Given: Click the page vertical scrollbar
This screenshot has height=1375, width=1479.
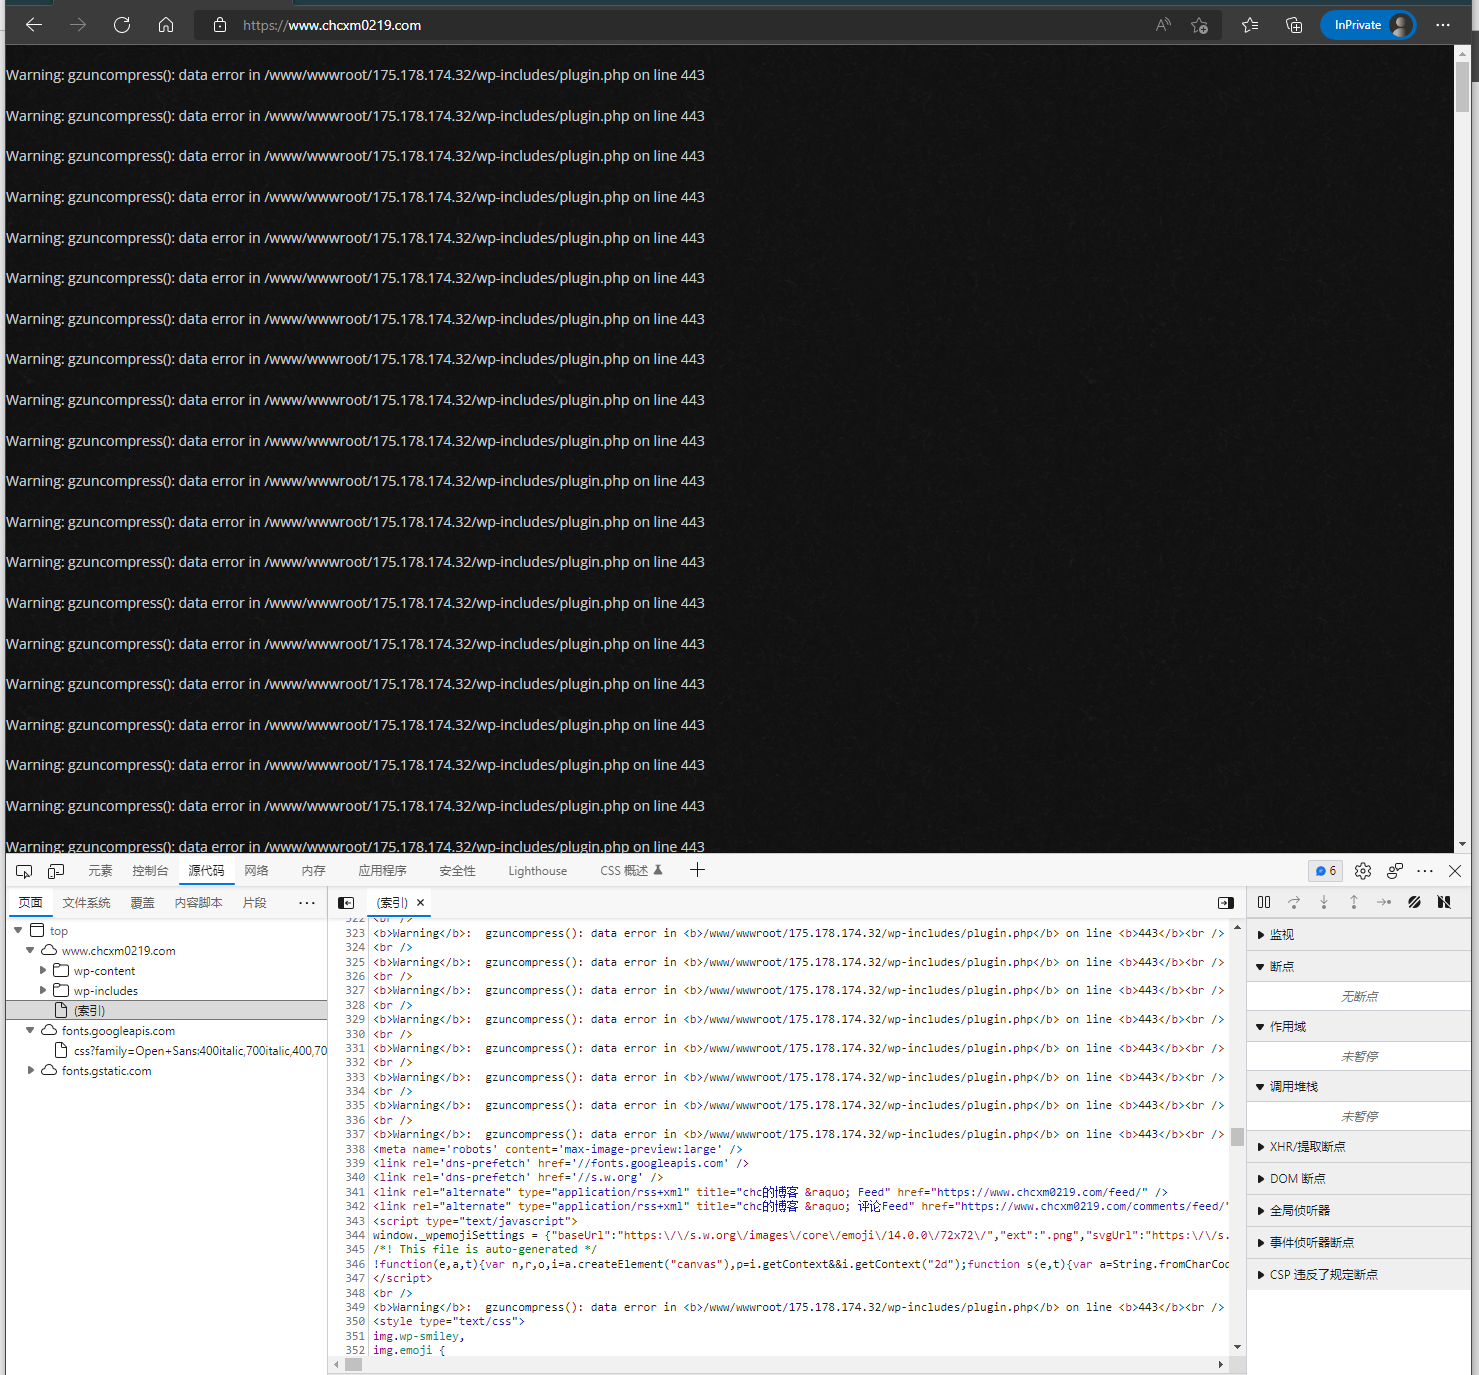Looking at the screenshot, I should pyautogui.click(x=1462, y=448).
